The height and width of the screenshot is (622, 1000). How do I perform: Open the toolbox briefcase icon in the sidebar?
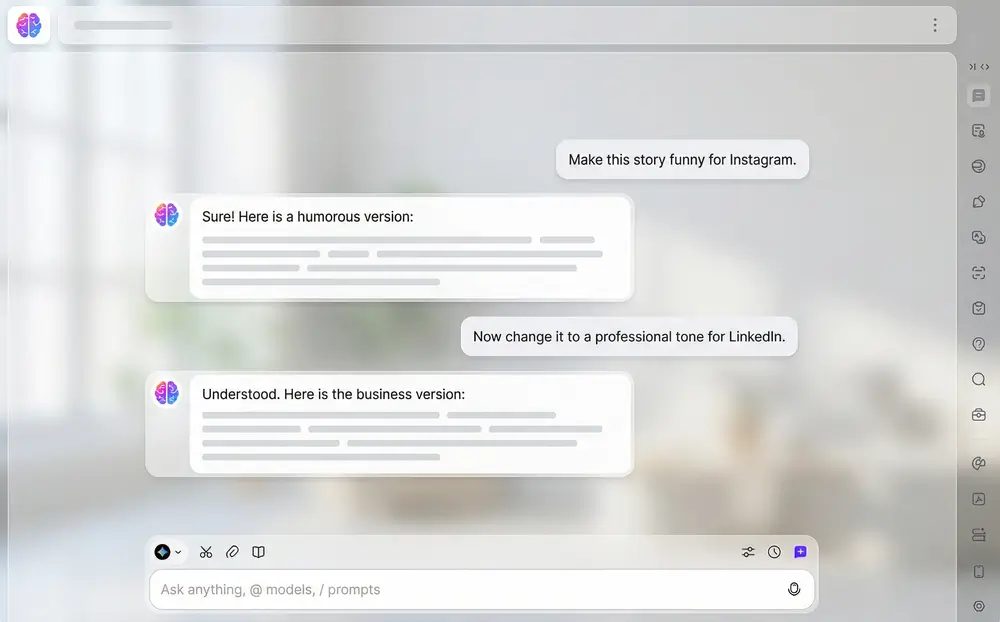coord(978,415)
